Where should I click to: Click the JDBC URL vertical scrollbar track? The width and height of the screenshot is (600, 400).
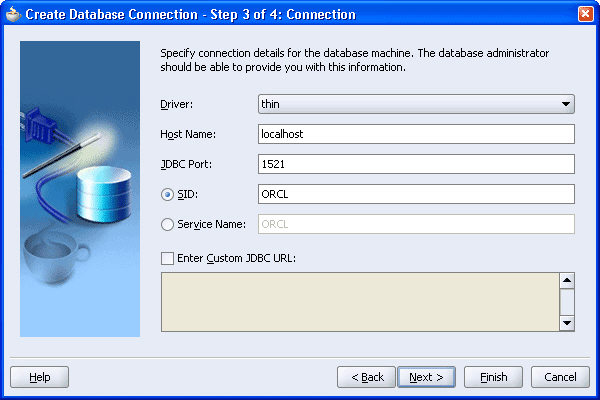click(x=567, y=302)
